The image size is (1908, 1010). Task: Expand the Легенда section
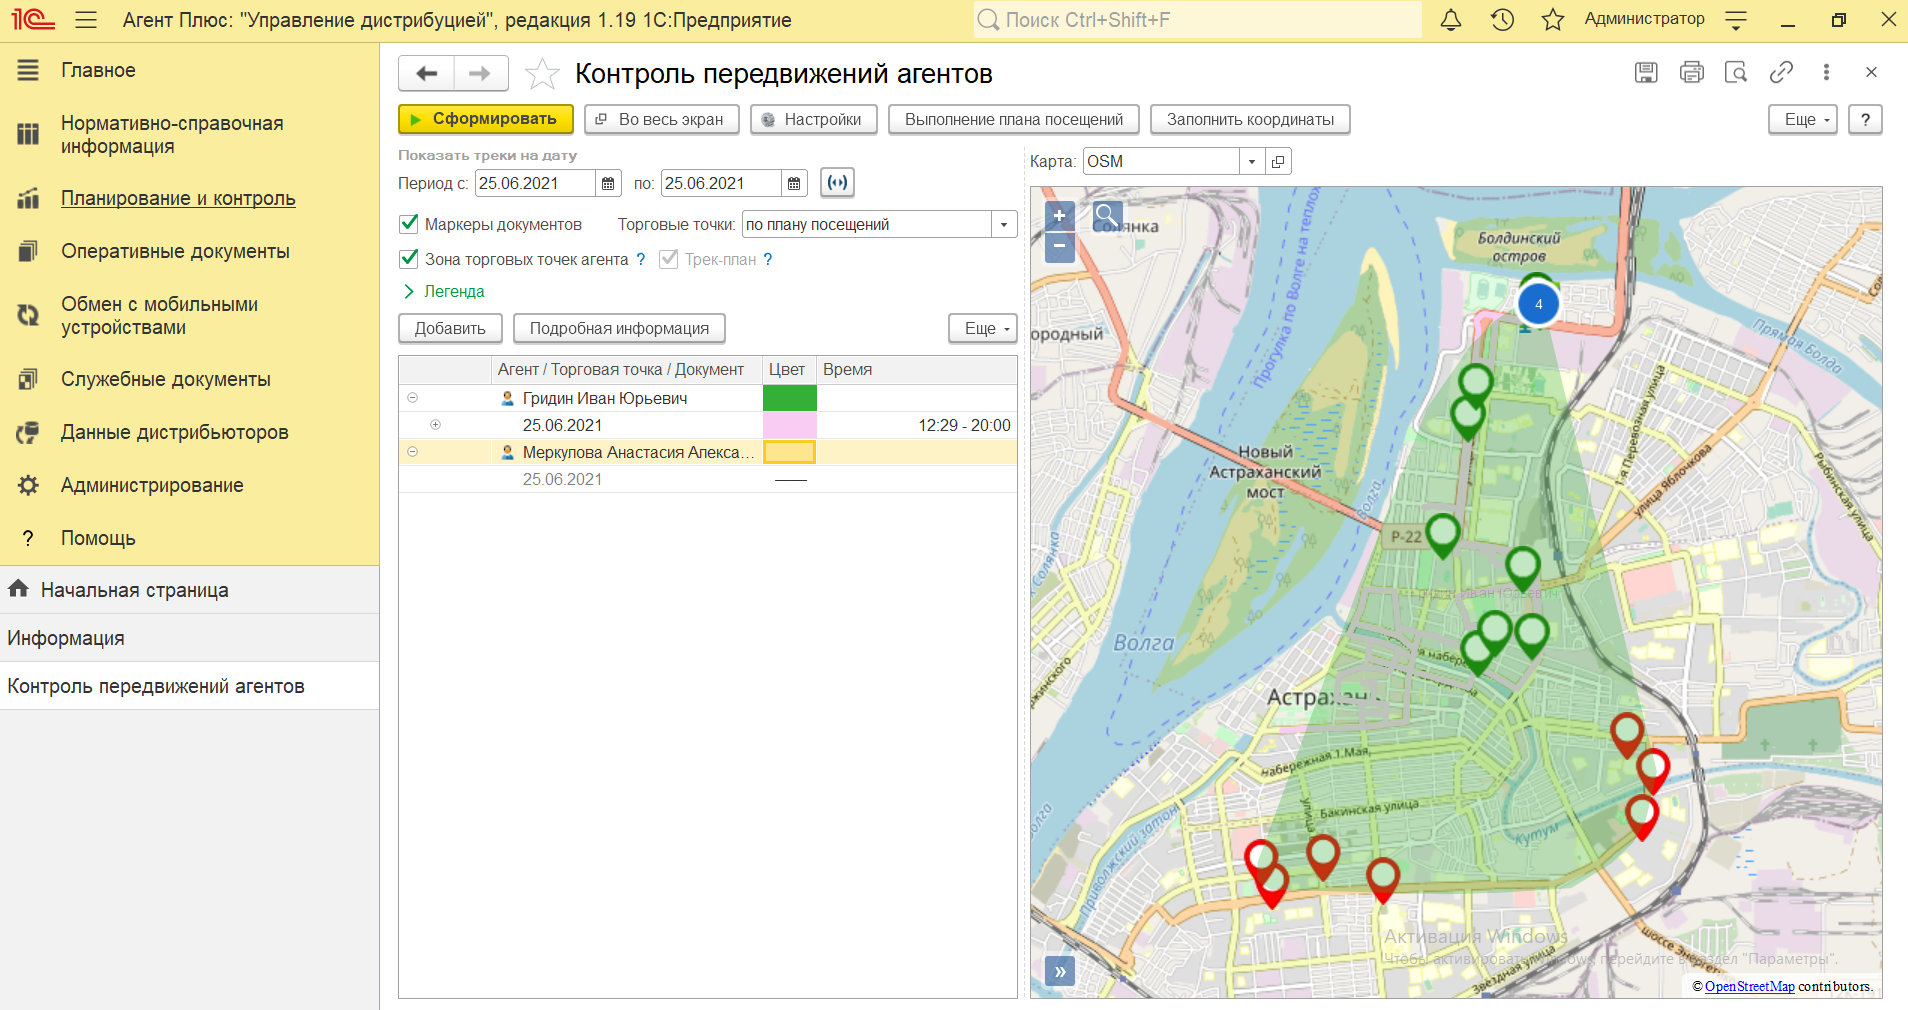tap(443, 291)
